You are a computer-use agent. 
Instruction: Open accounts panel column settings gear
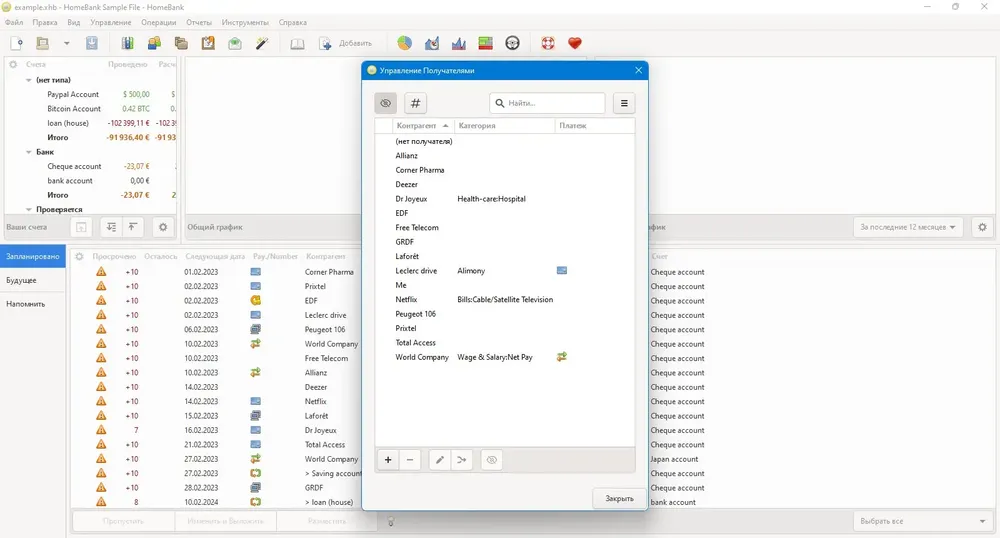point(13,64)
